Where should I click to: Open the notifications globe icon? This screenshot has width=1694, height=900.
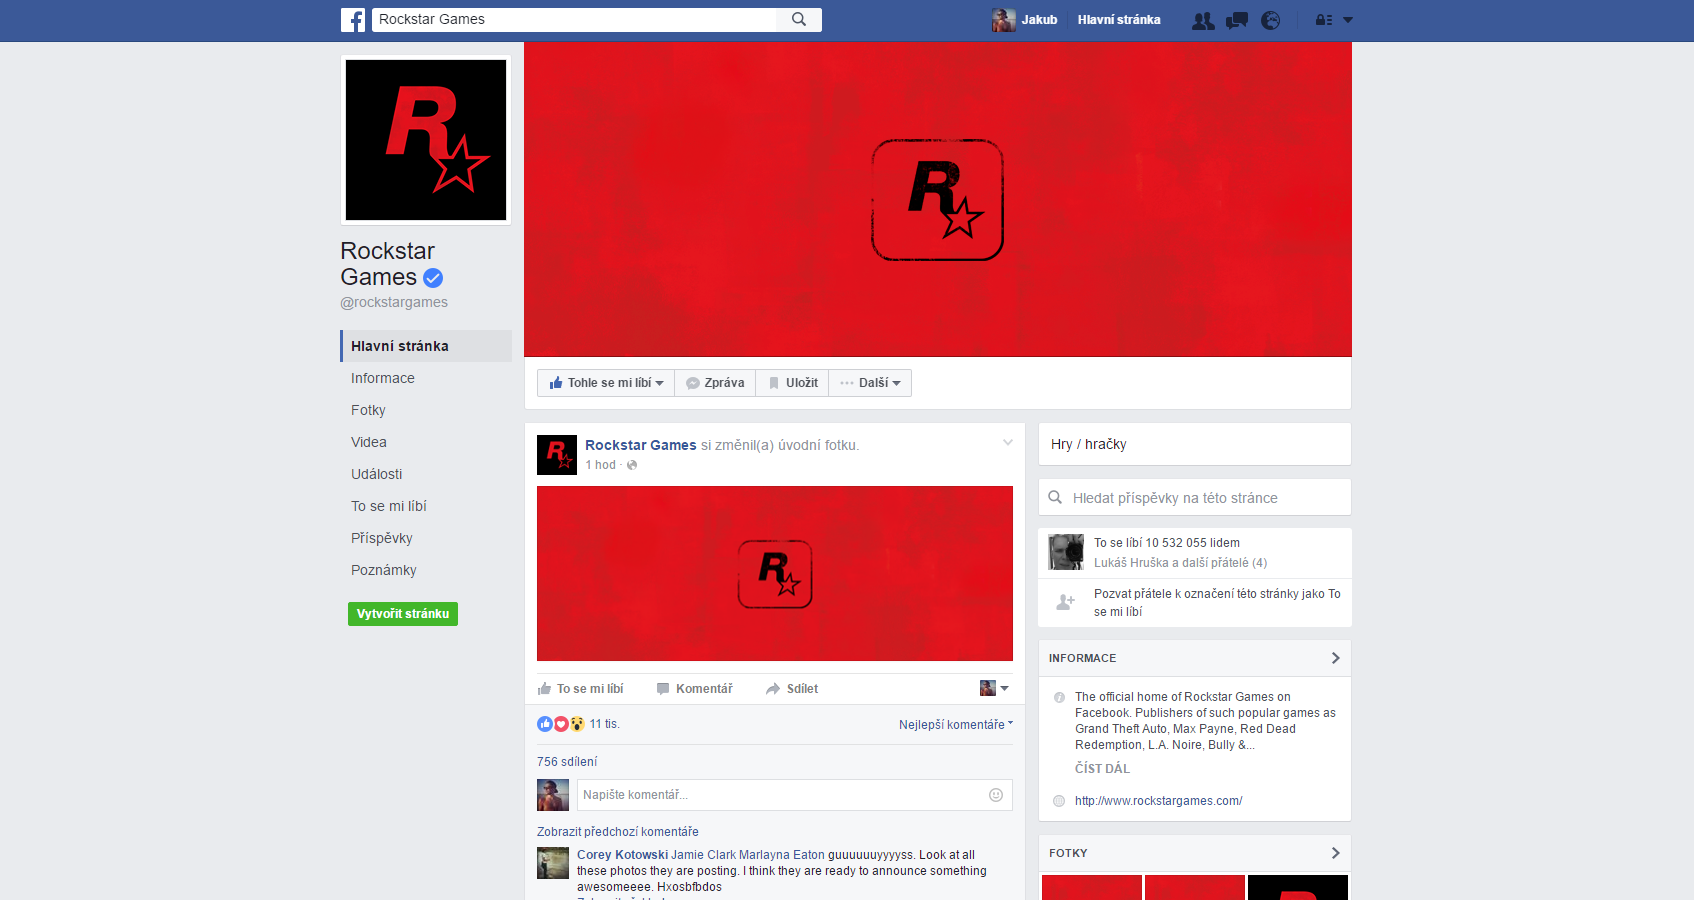1270,19
